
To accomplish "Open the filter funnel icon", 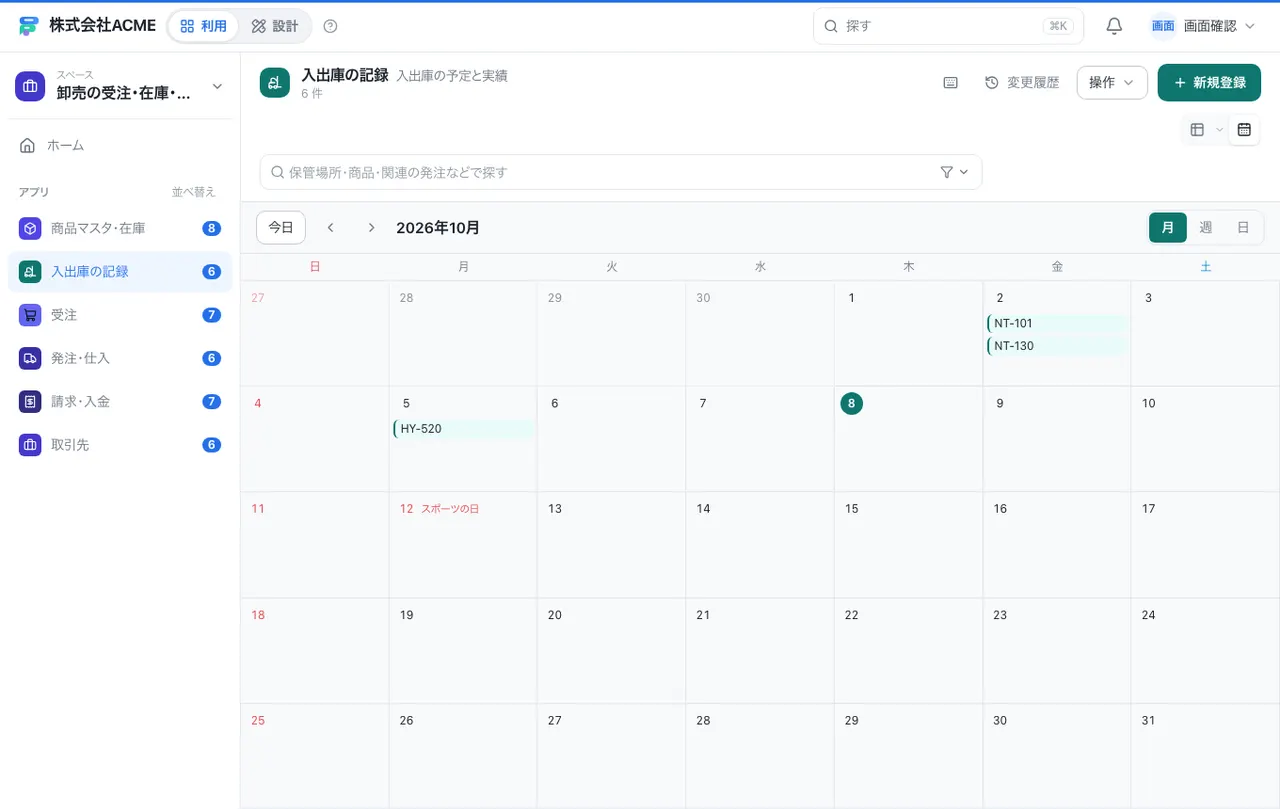I will point(947,172).
